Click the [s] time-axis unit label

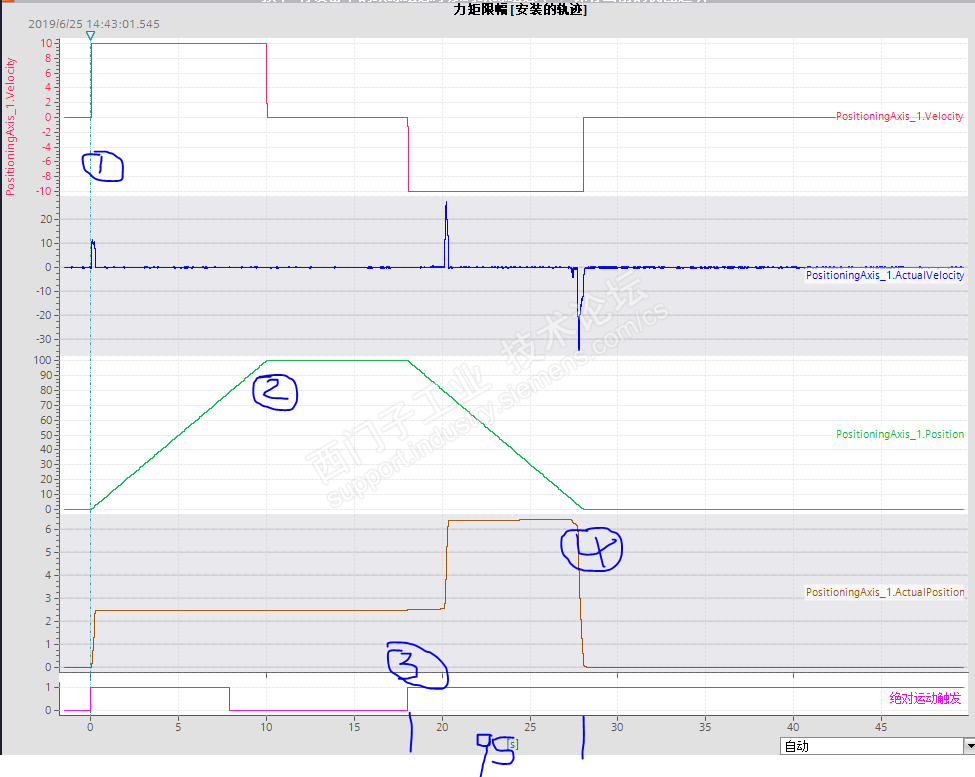click(512, 743)
